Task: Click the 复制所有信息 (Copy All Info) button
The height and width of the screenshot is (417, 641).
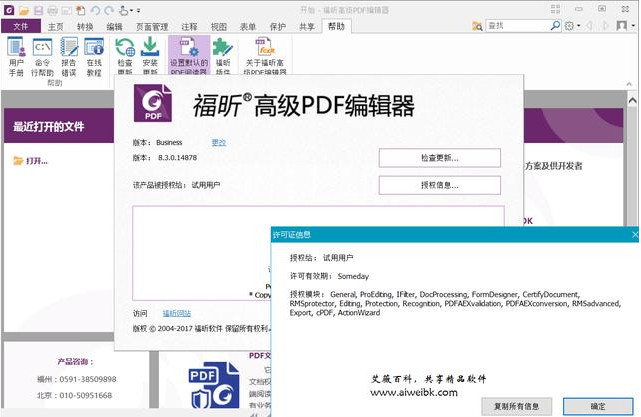Action: 517,406
